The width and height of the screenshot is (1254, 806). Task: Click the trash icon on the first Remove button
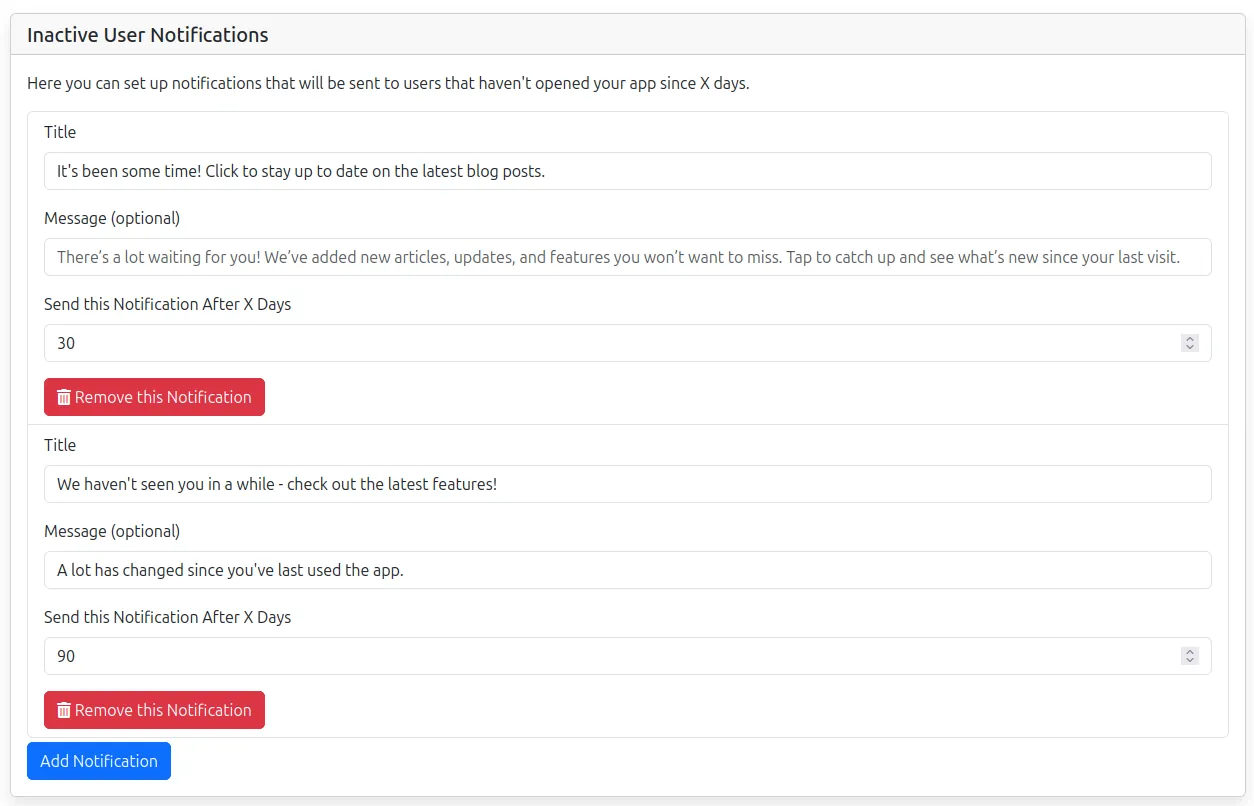63,397
